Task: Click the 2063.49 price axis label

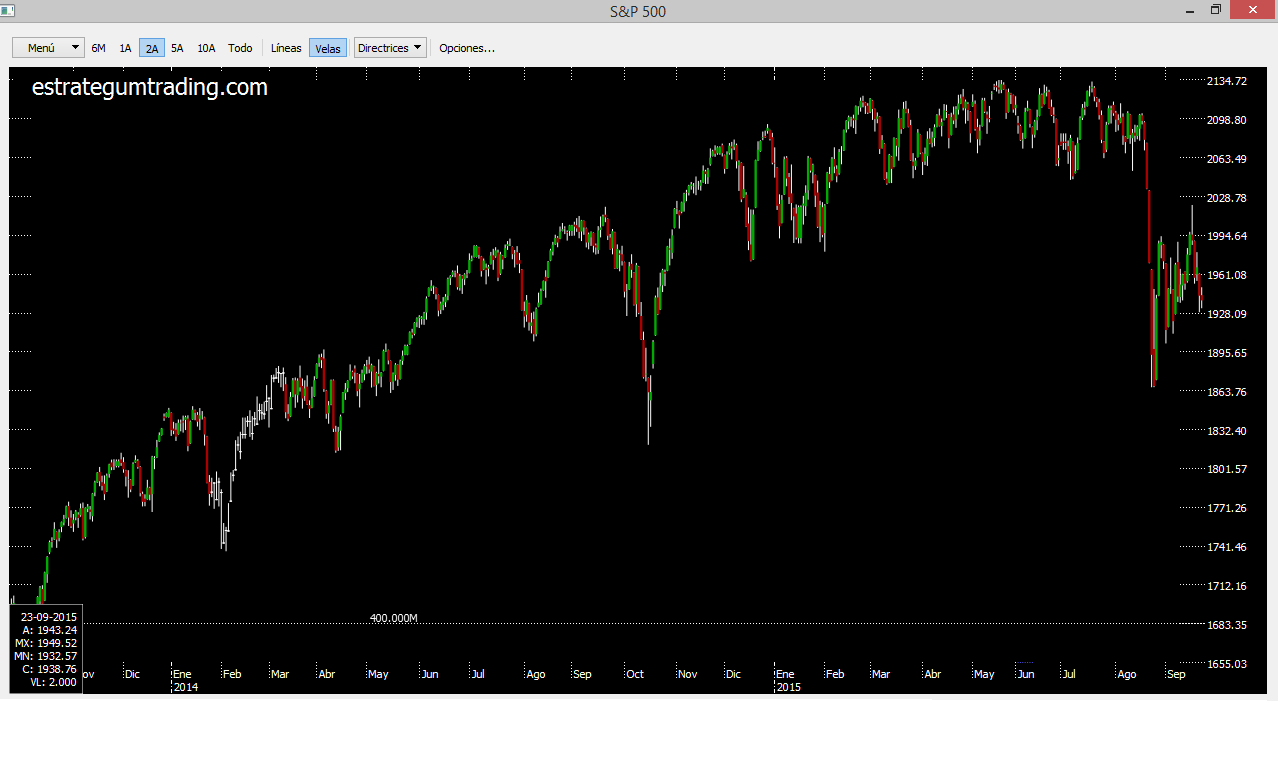Action: click(1228, 159)
